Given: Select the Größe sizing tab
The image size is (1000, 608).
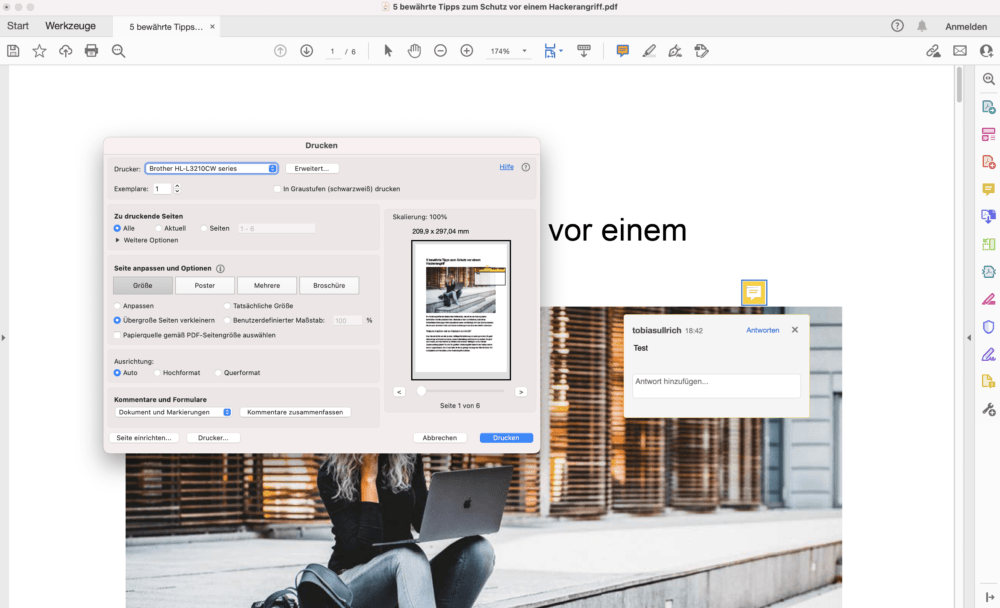Looking at the screenshot, I should [x=143, y=285].
